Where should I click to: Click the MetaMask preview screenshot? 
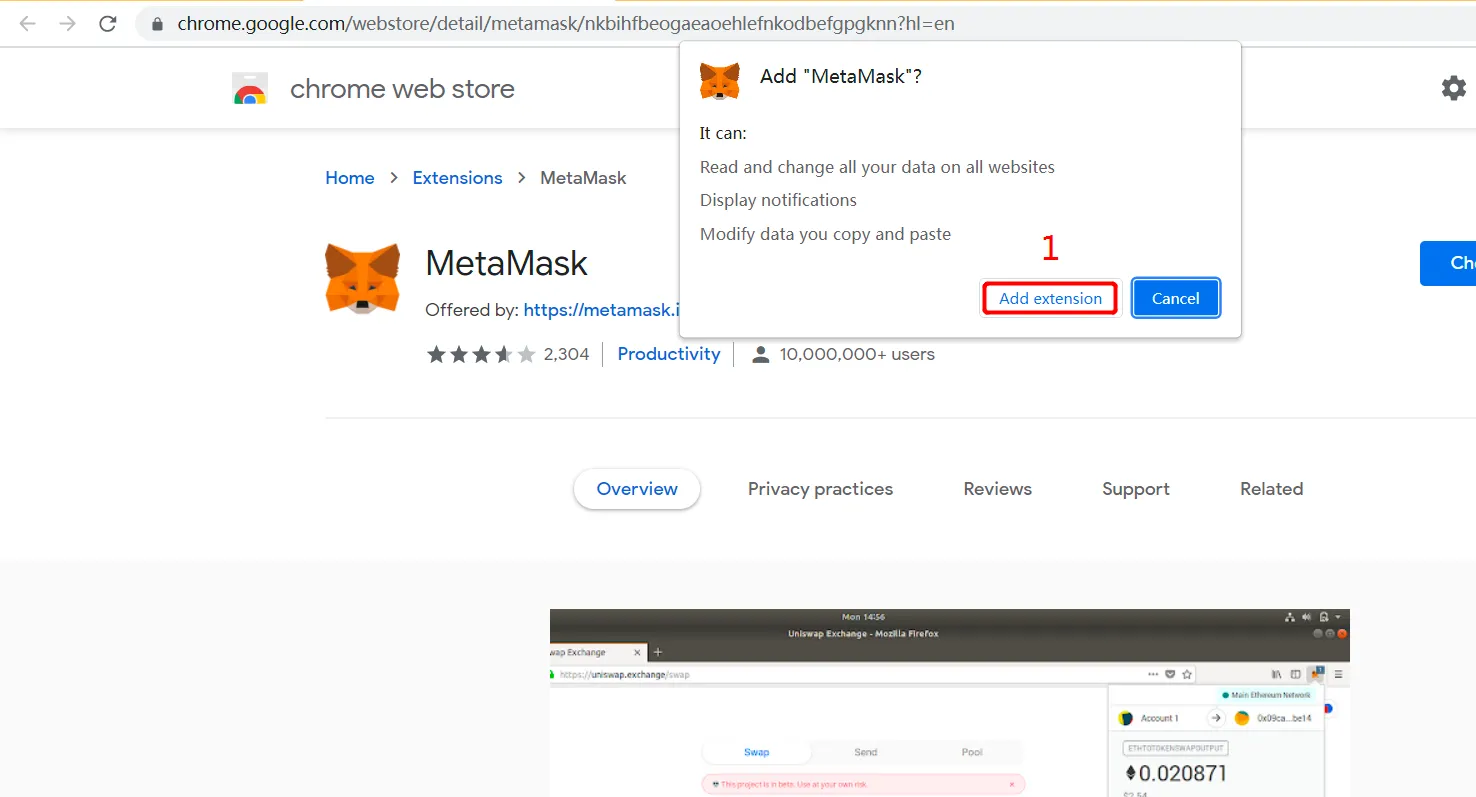(950, 703)
